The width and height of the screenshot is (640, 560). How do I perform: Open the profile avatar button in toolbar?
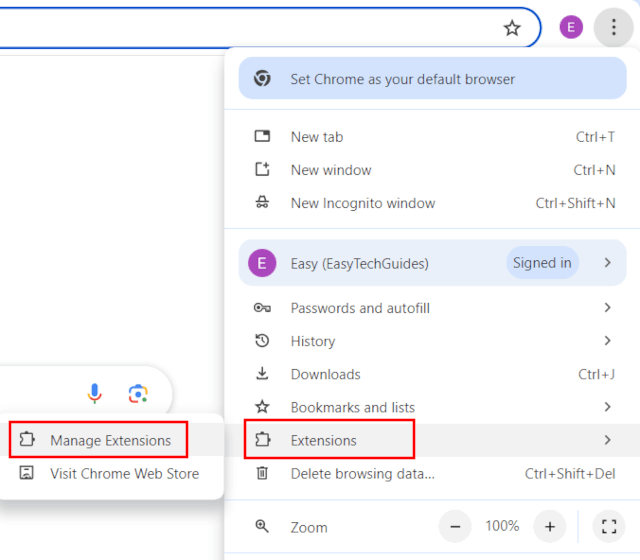click(571, 28)
